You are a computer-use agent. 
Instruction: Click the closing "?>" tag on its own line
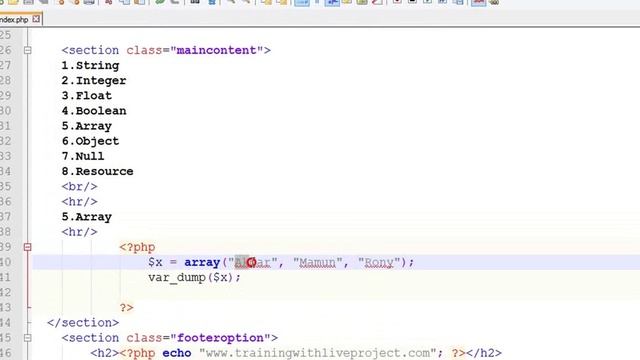coord(127,308)
